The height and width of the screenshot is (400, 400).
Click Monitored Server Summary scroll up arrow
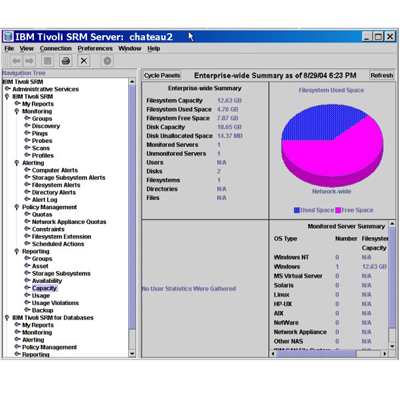coord(392,224)
